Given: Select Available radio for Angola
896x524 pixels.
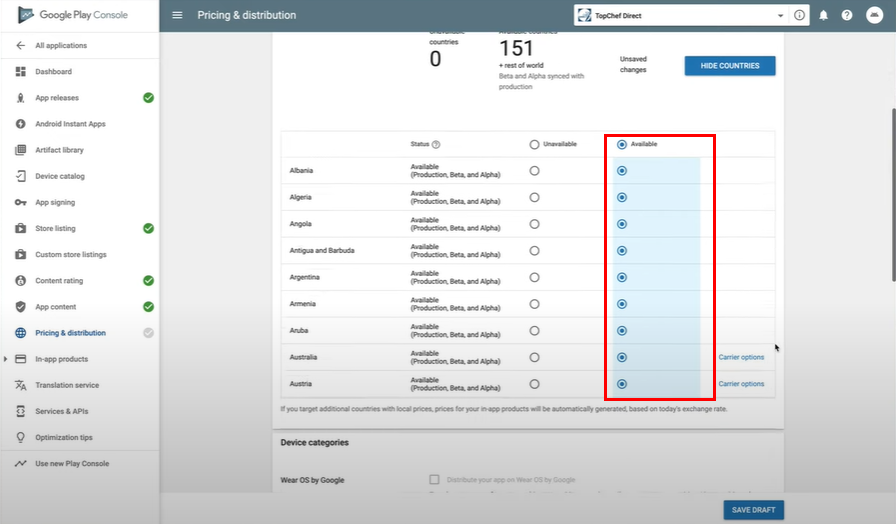Looking at the screenshot, I should (622, 224).
